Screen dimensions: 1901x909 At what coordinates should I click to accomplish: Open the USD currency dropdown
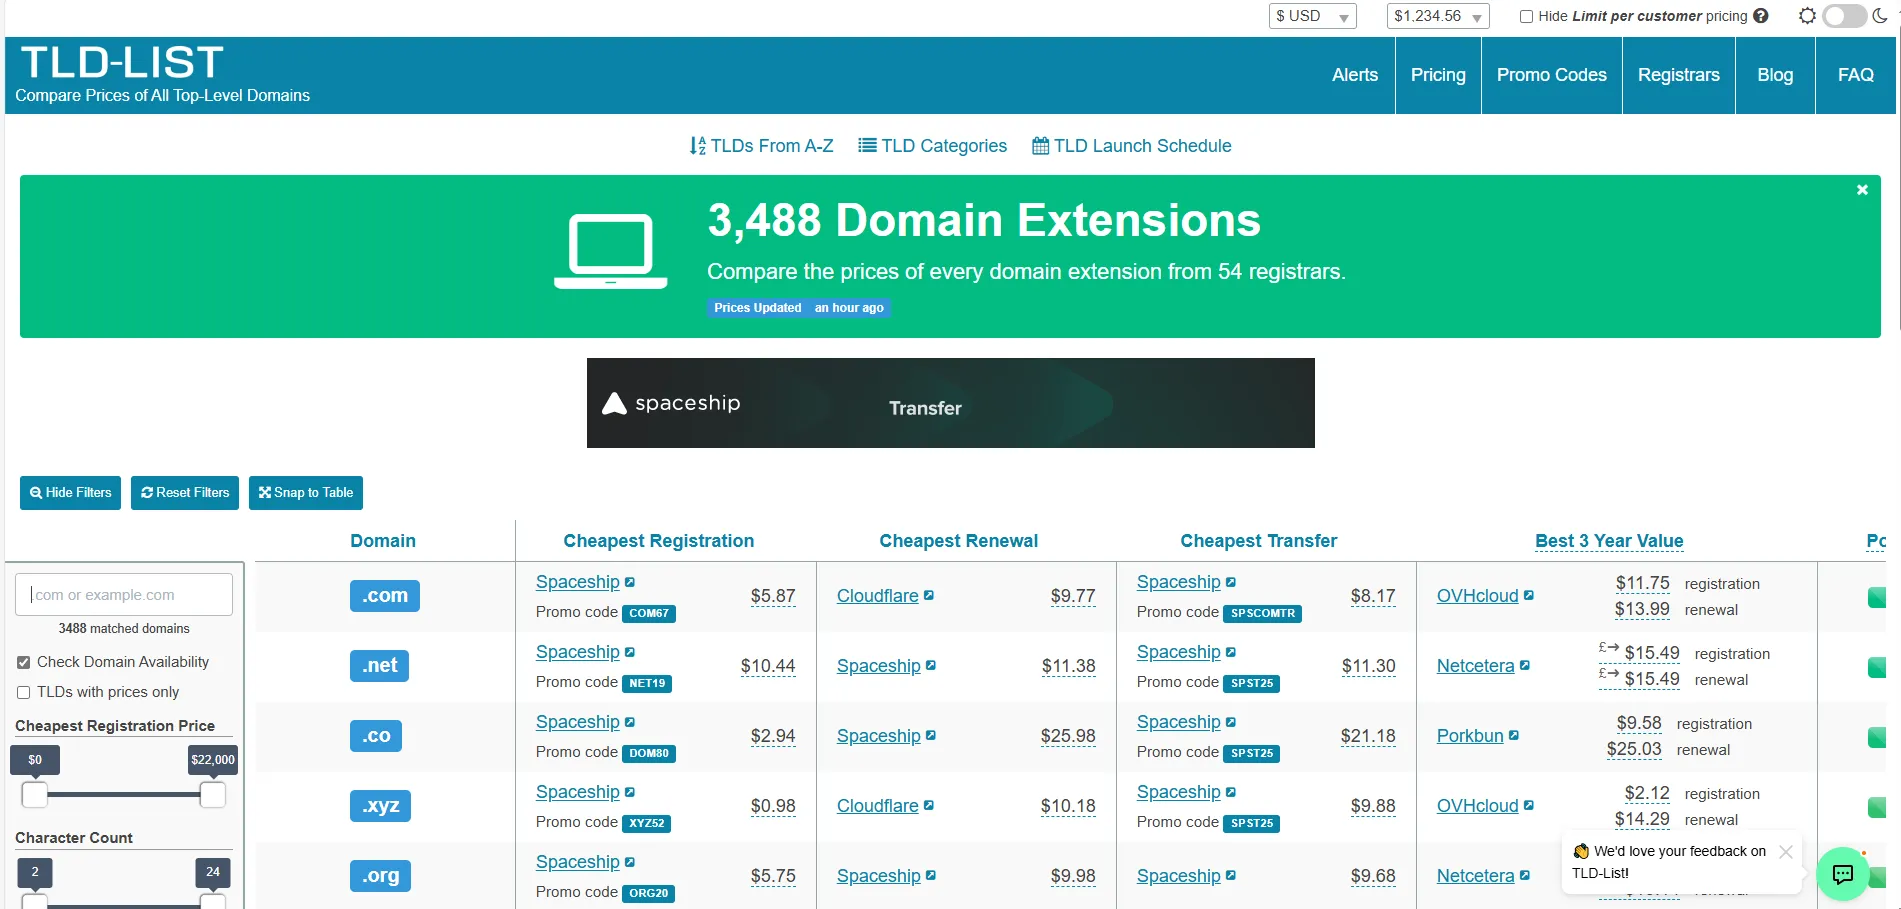[x=1312, y=16]
